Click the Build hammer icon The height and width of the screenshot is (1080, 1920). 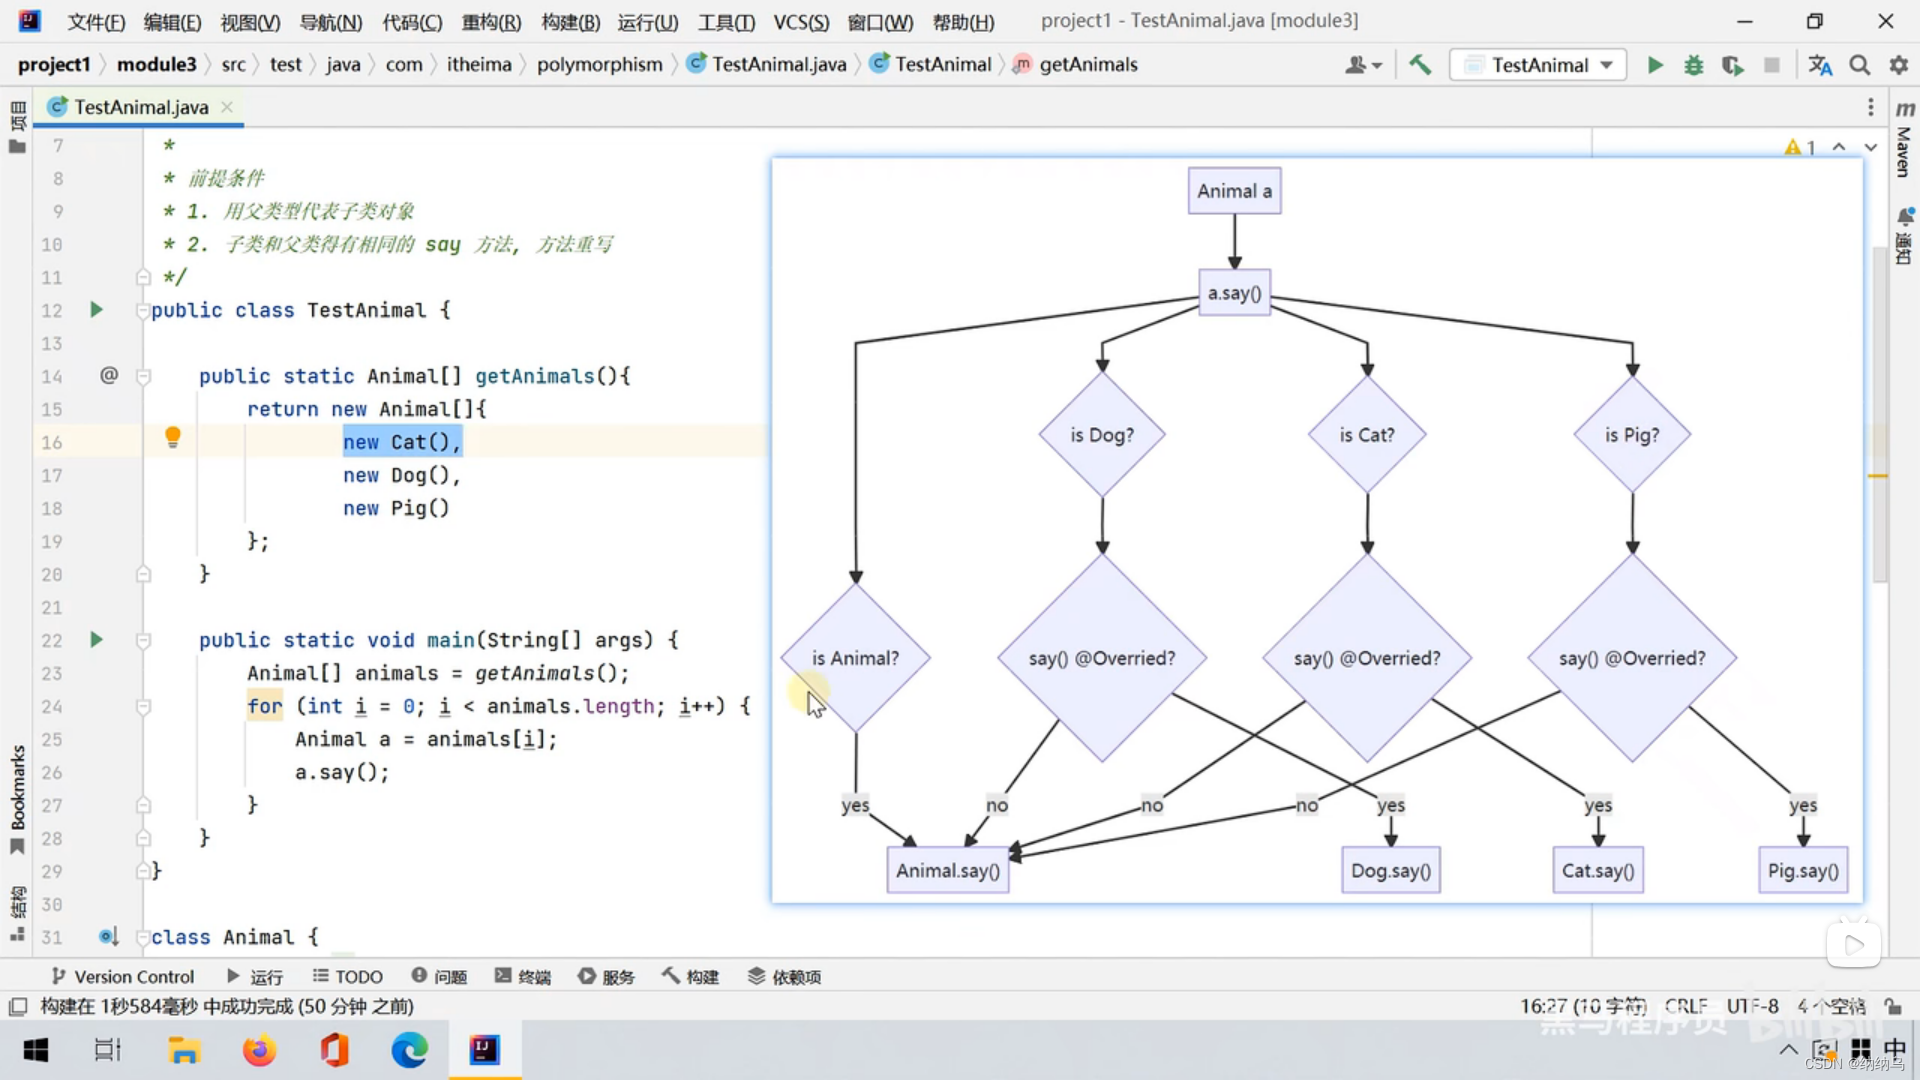pos(1420,65)
